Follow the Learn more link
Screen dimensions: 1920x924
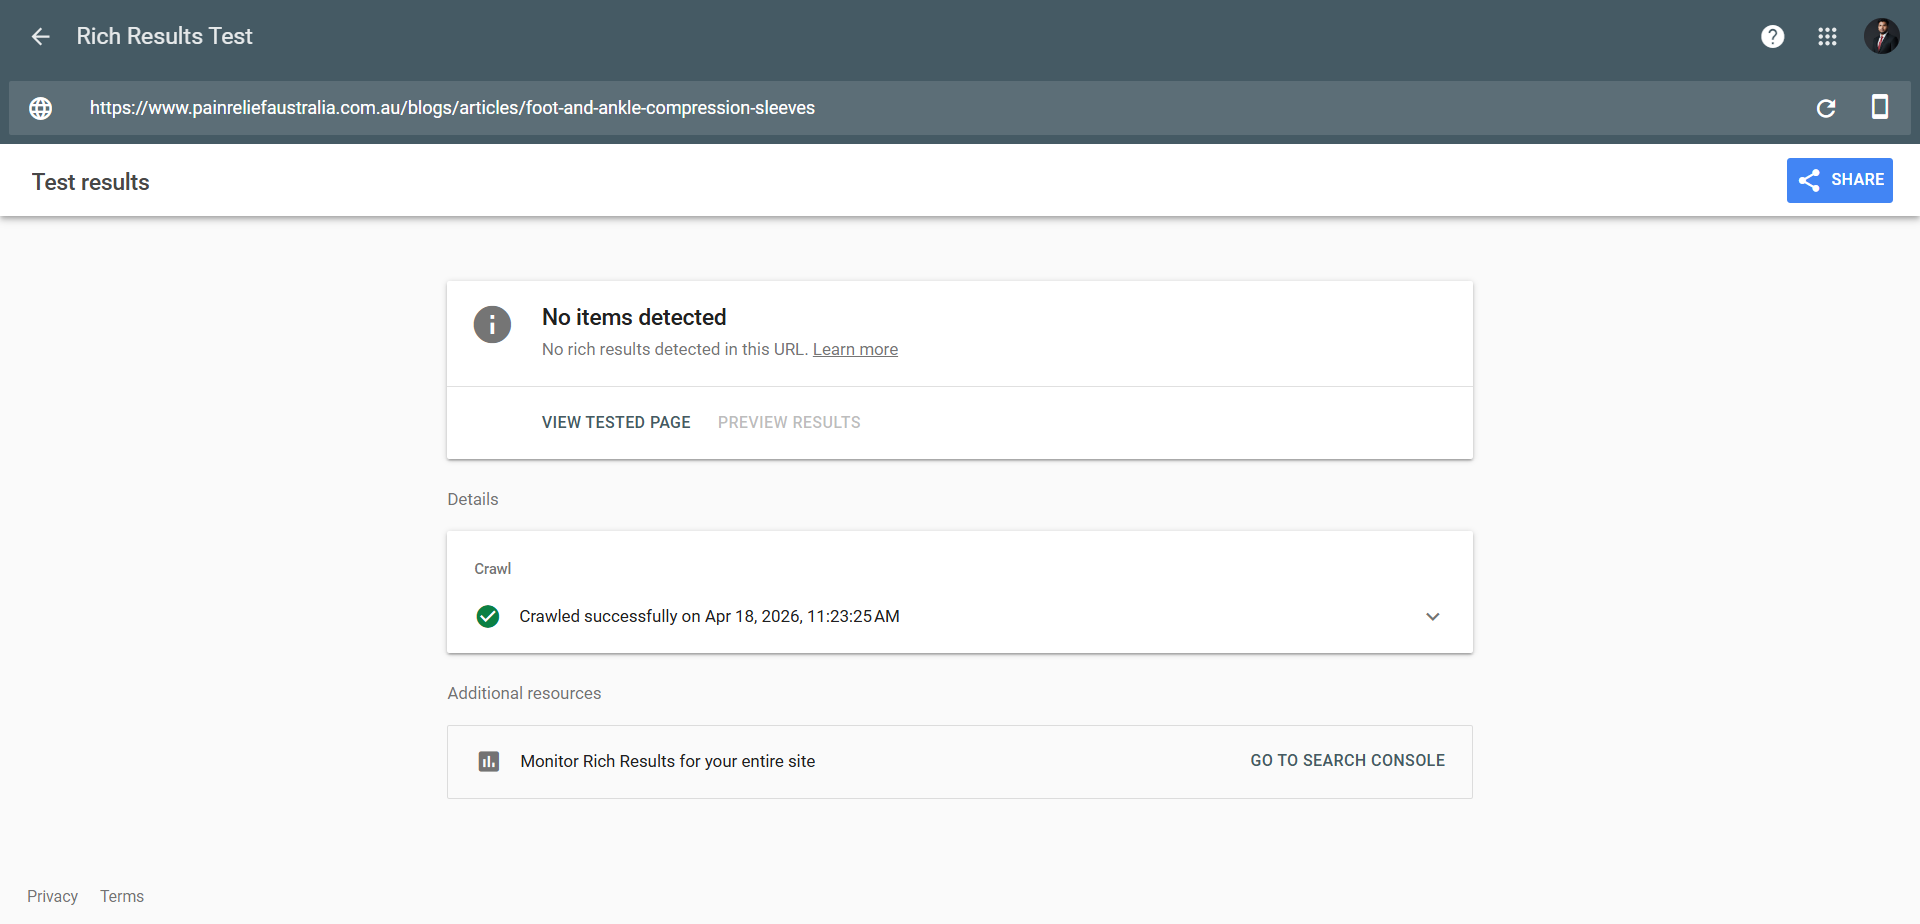[855, 350]
